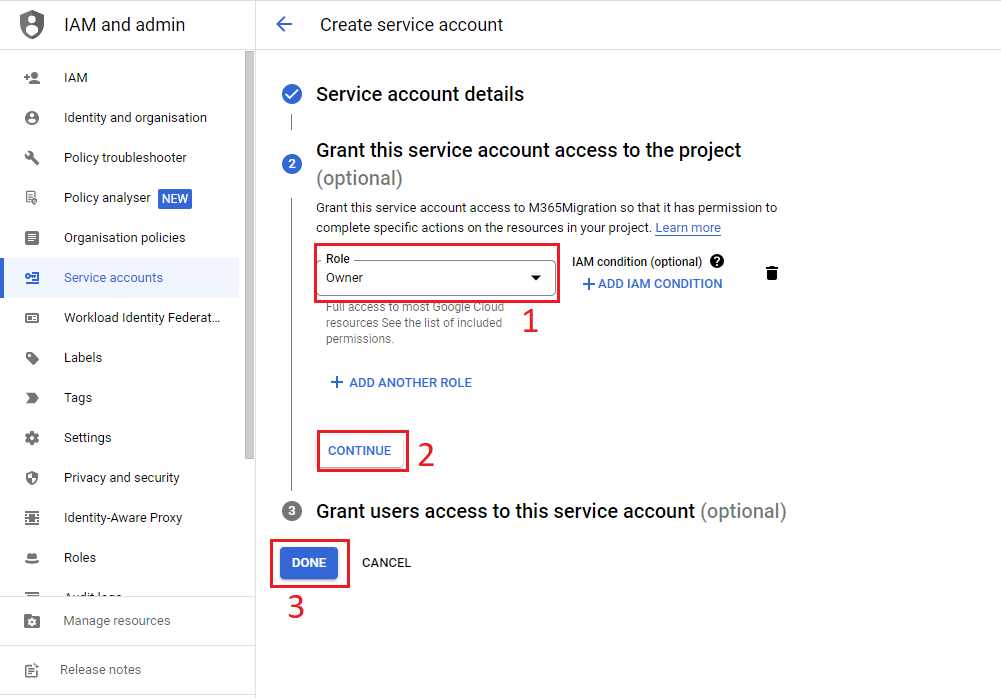Image resolution: width=1001 pixels, height=698 pixels.
Task: Click the Settings gear icon in sidebar
Action: [32, 437]
